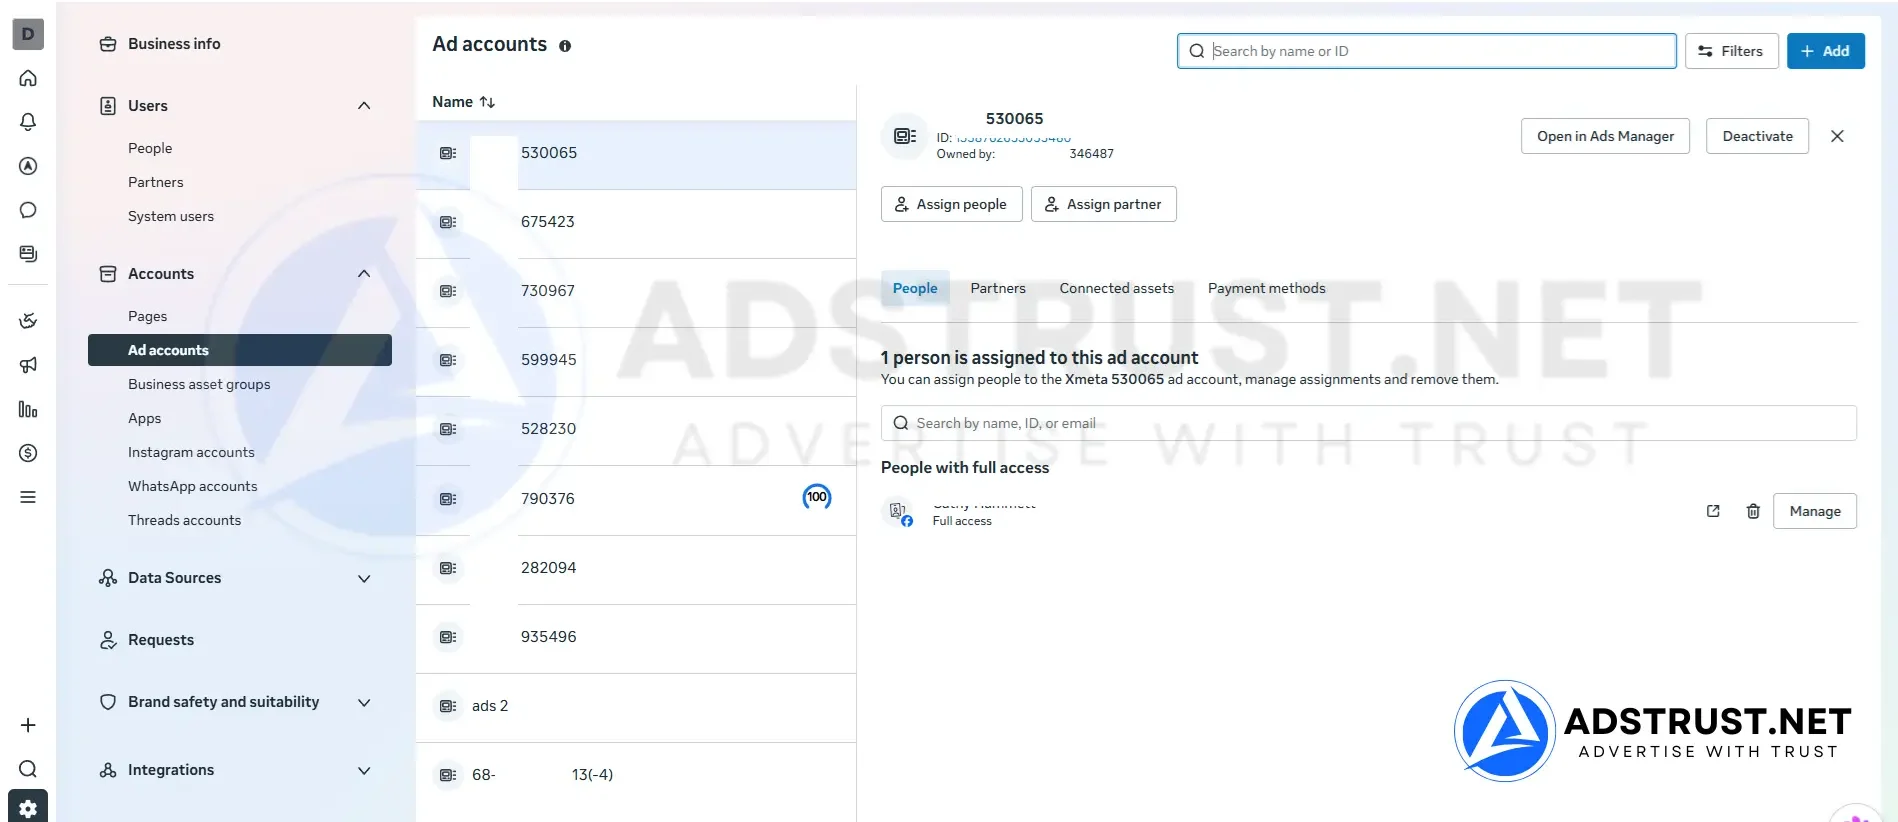Click the trash icon to remove person
Screen dimensions: 1898x822
click(x=1753, y=511)
